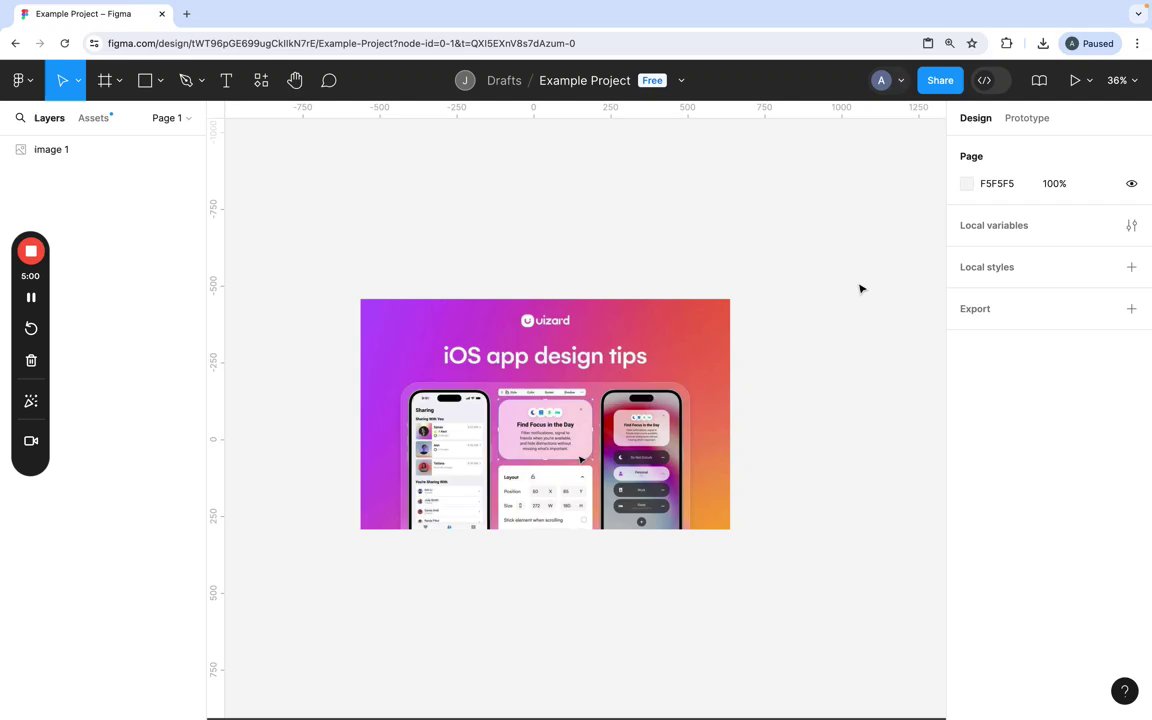Screen dimensions: 1152x720
Task: Open file name options chevron
Action: 681,81
